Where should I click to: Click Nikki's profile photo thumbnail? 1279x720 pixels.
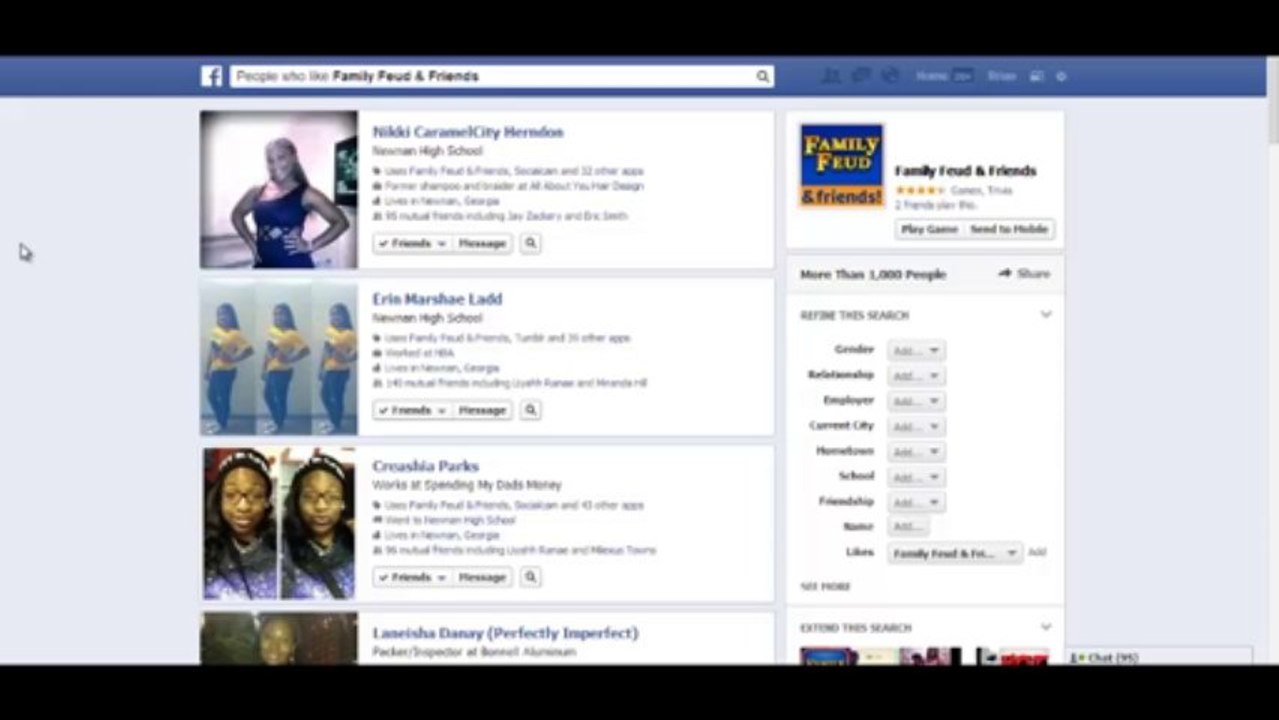[279, 189]
